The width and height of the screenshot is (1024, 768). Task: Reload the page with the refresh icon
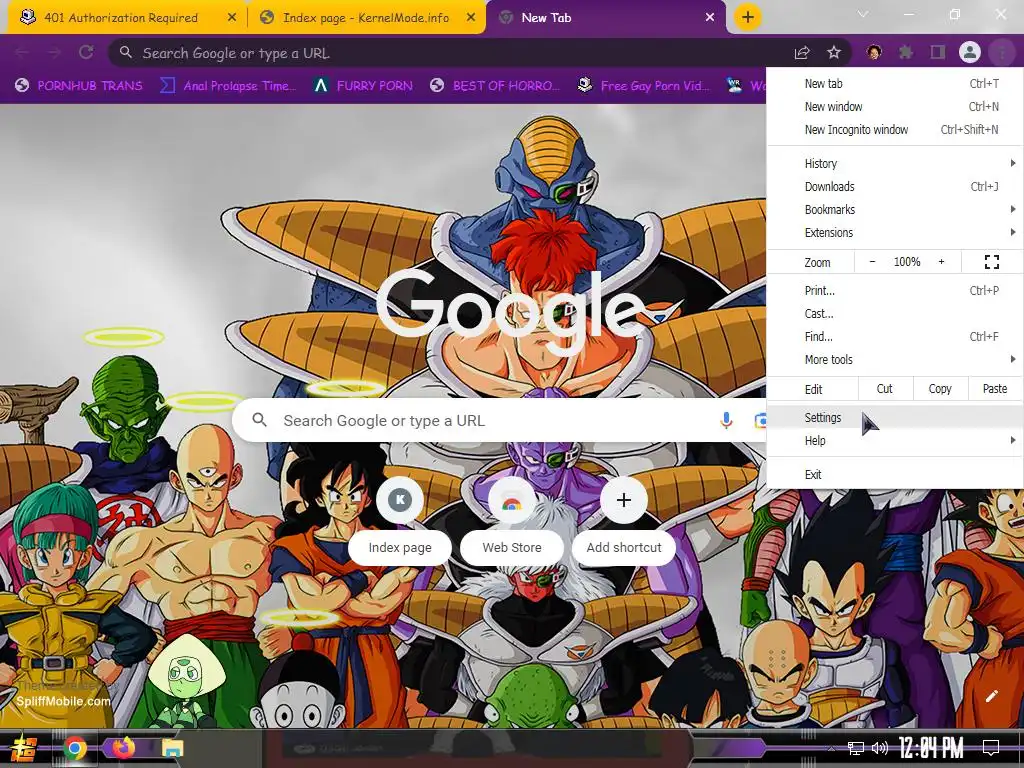coord(86,52)
